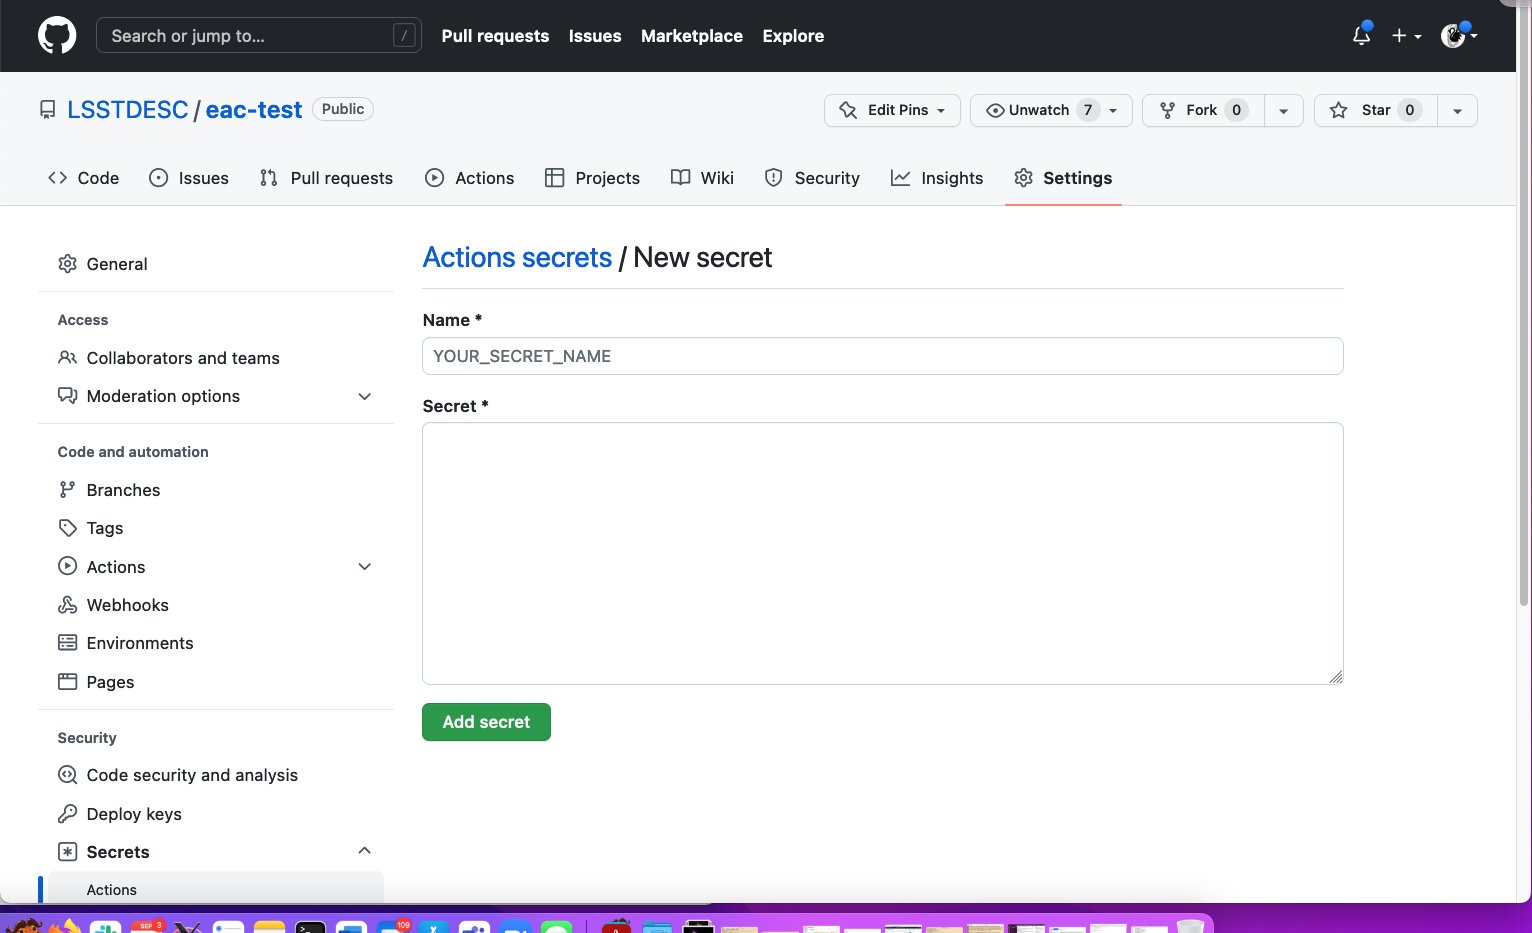This screenshot has height=933, width=1532.
Task: Click the Collaborators and teams people icon
Action: pyautogui.click(x=67, y=358)
